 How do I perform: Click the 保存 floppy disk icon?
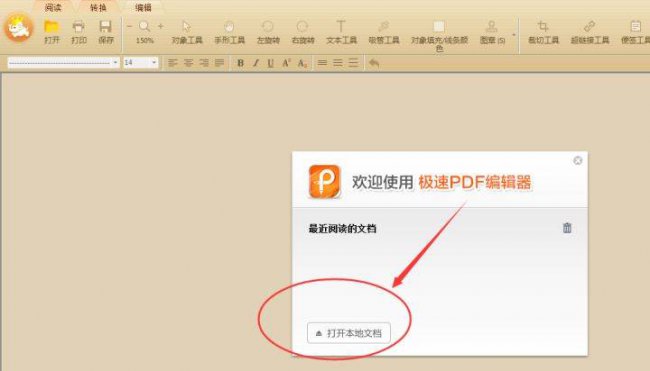tap(105, 27)
